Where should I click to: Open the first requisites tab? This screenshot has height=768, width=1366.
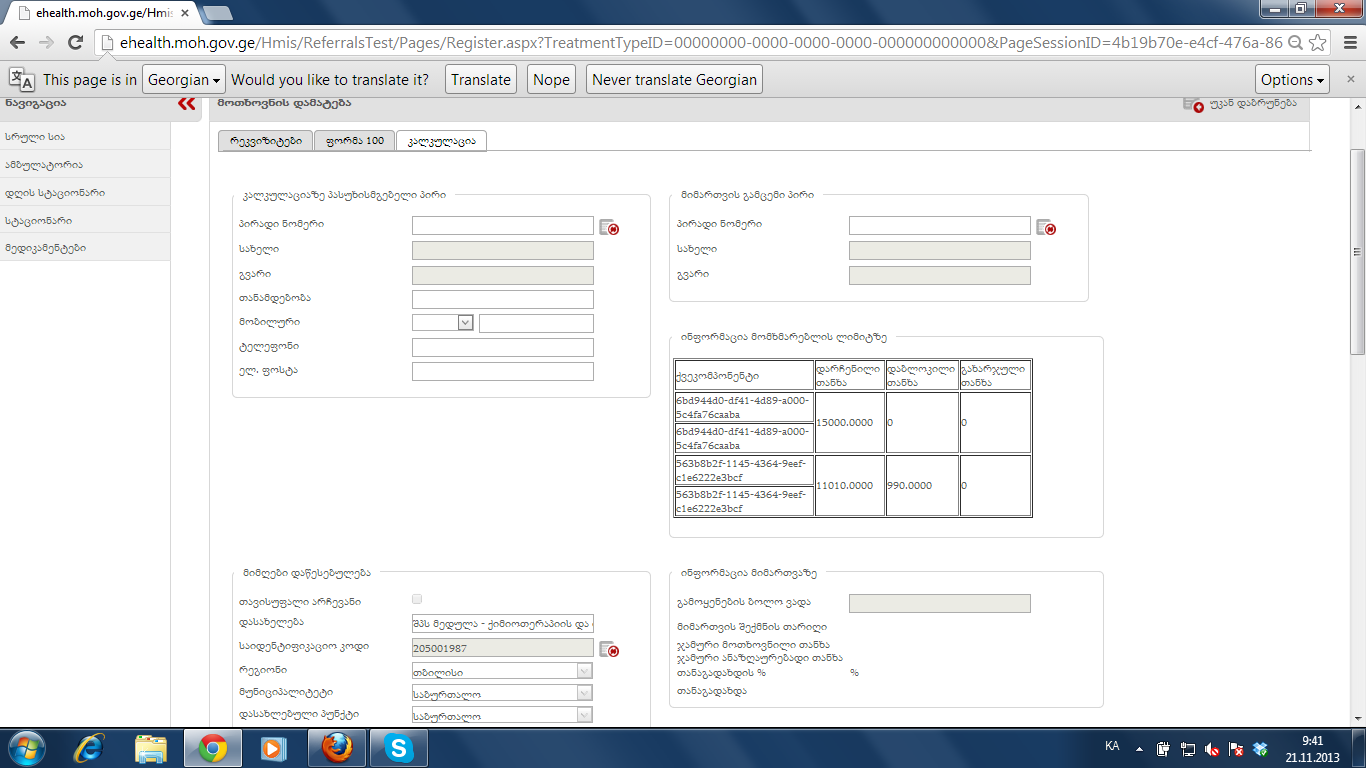265,141
